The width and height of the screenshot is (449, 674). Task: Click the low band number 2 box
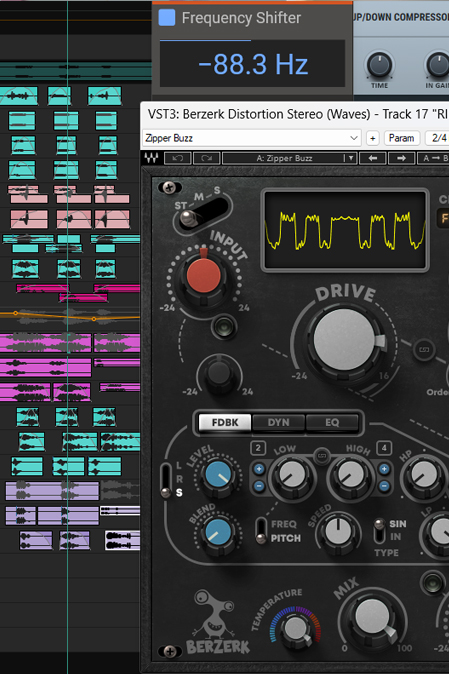258,448
